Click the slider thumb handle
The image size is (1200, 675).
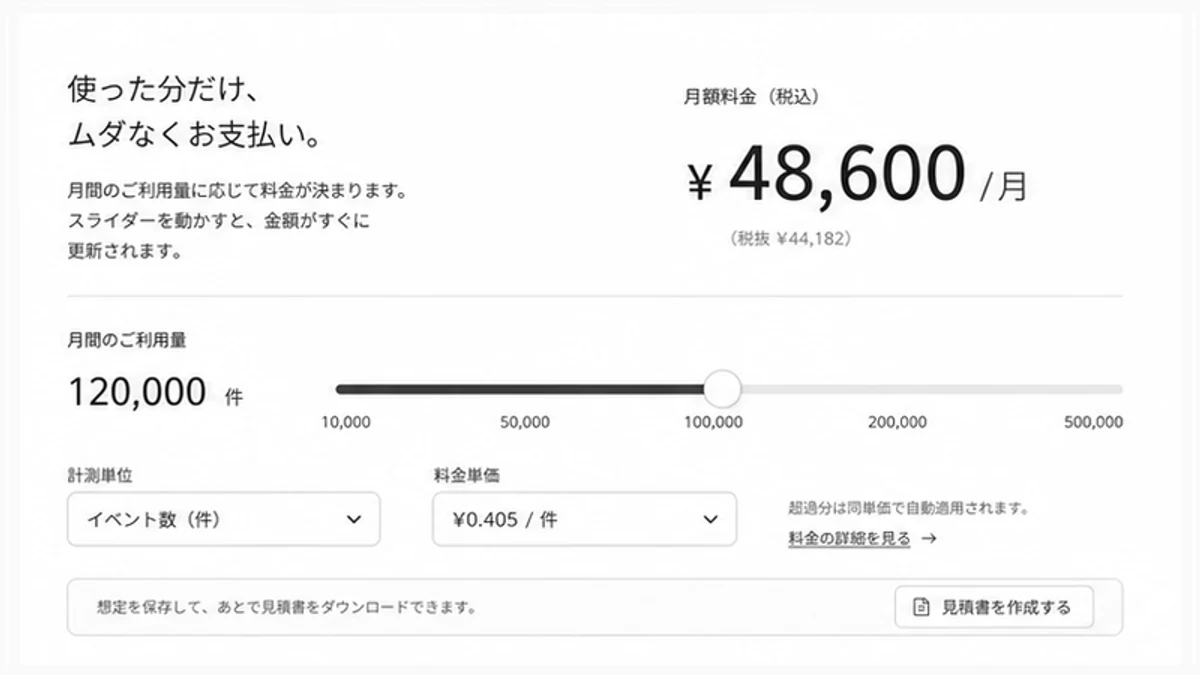click(x=722, y=388)
